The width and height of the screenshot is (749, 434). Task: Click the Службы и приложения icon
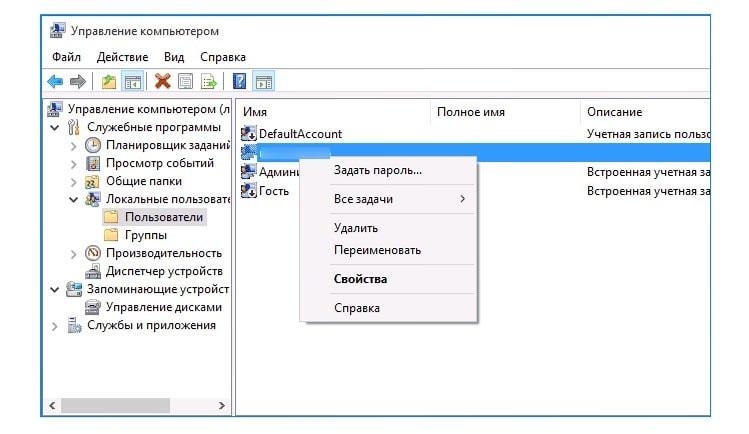pyautogui.click(x=74, y=325)
